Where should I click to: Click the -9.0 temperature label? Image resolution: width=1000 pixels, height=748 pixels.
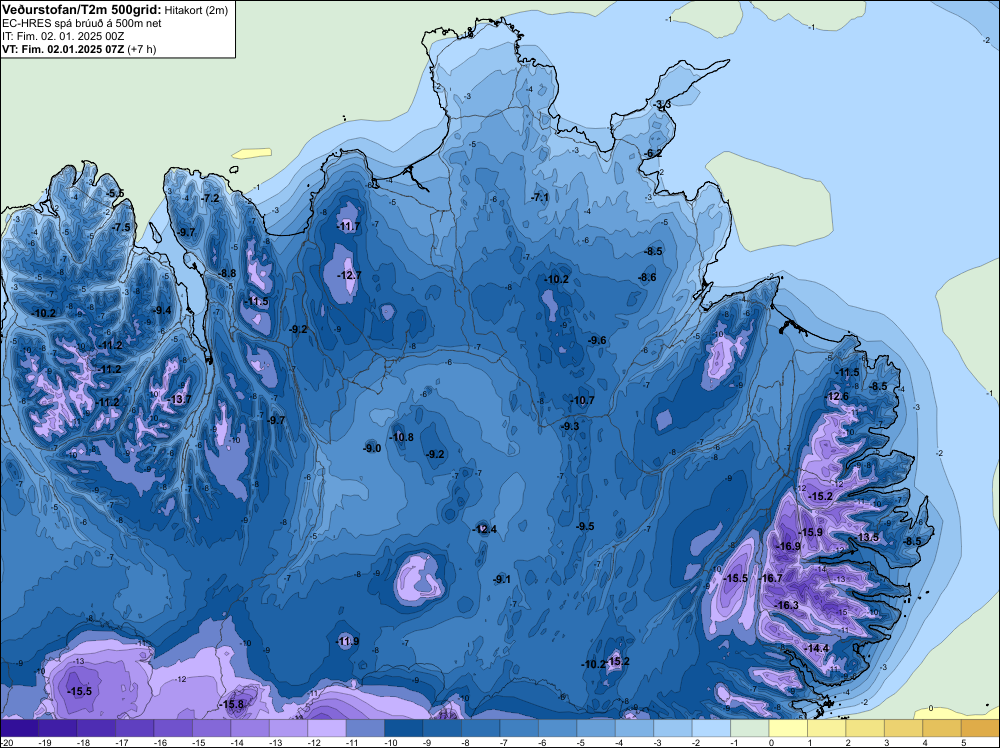coord(371,448)
